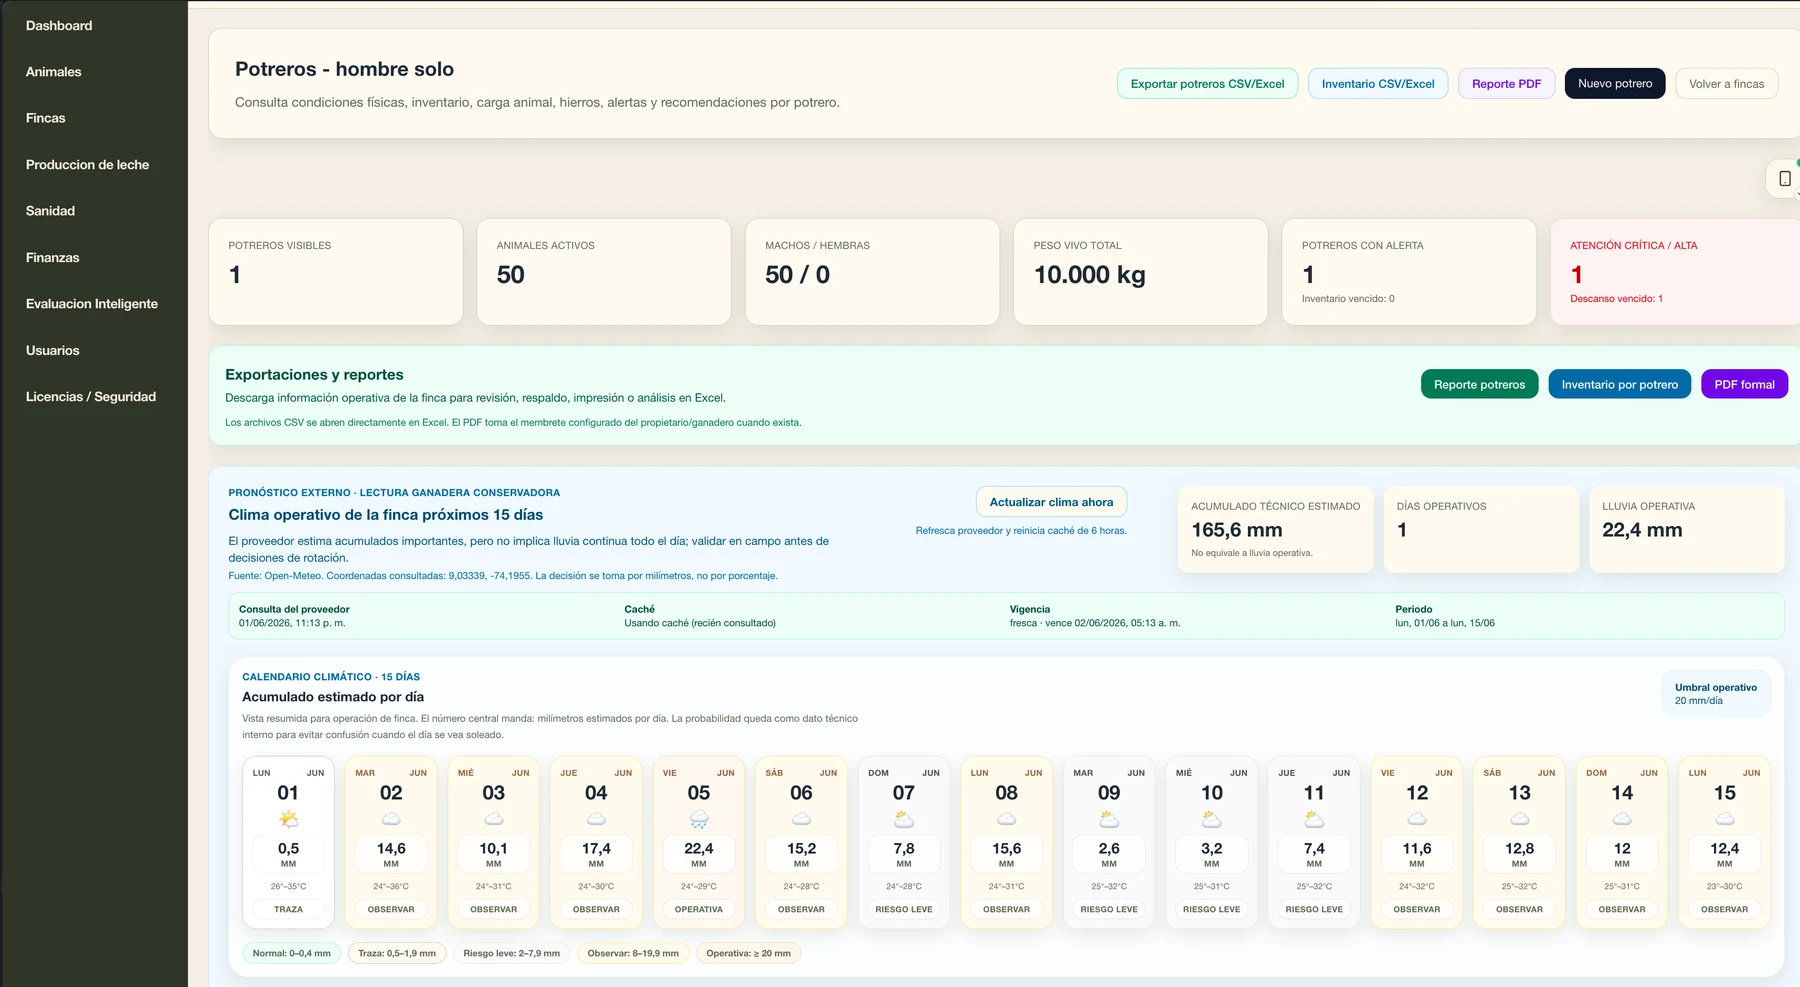
Task: Open Animales in the sidebar
Action: [54, 72]
